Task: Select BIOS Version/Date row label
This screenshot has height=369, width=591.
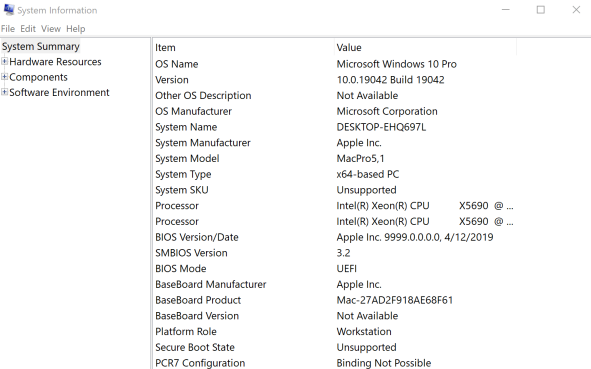Action: tap(197, 237)
